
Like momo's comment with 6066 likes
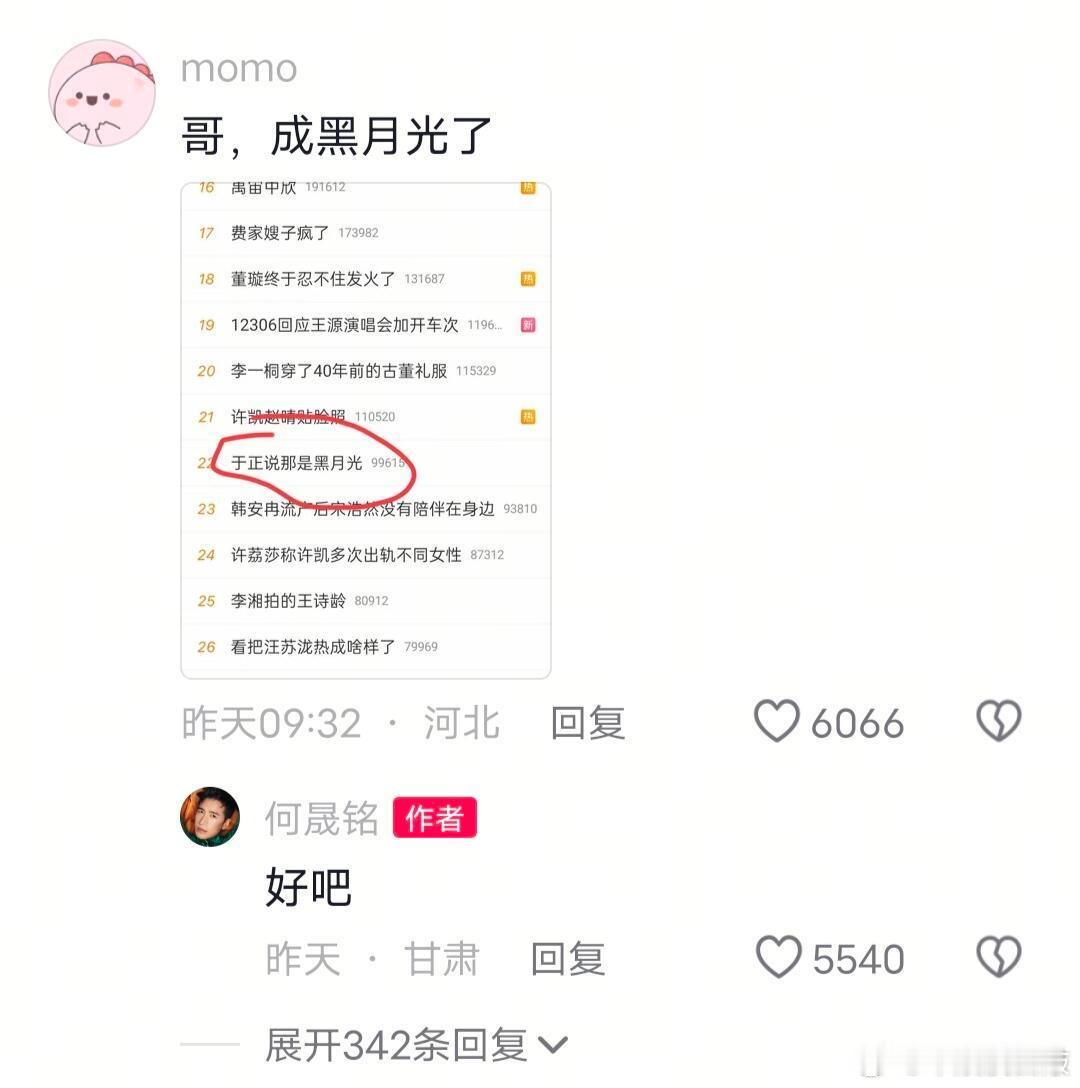pyautogui.click(x=777, y=721)
